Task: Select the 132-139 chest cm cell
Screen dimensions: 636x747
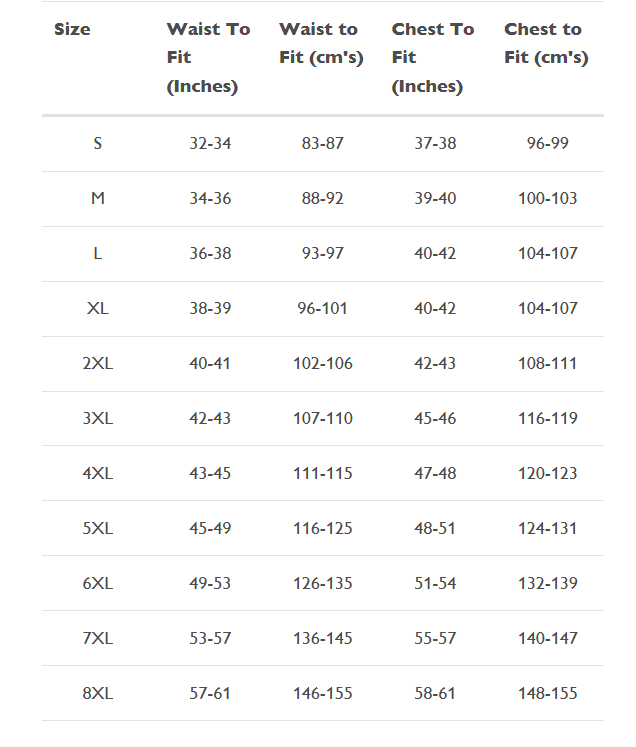Action: 548,584
